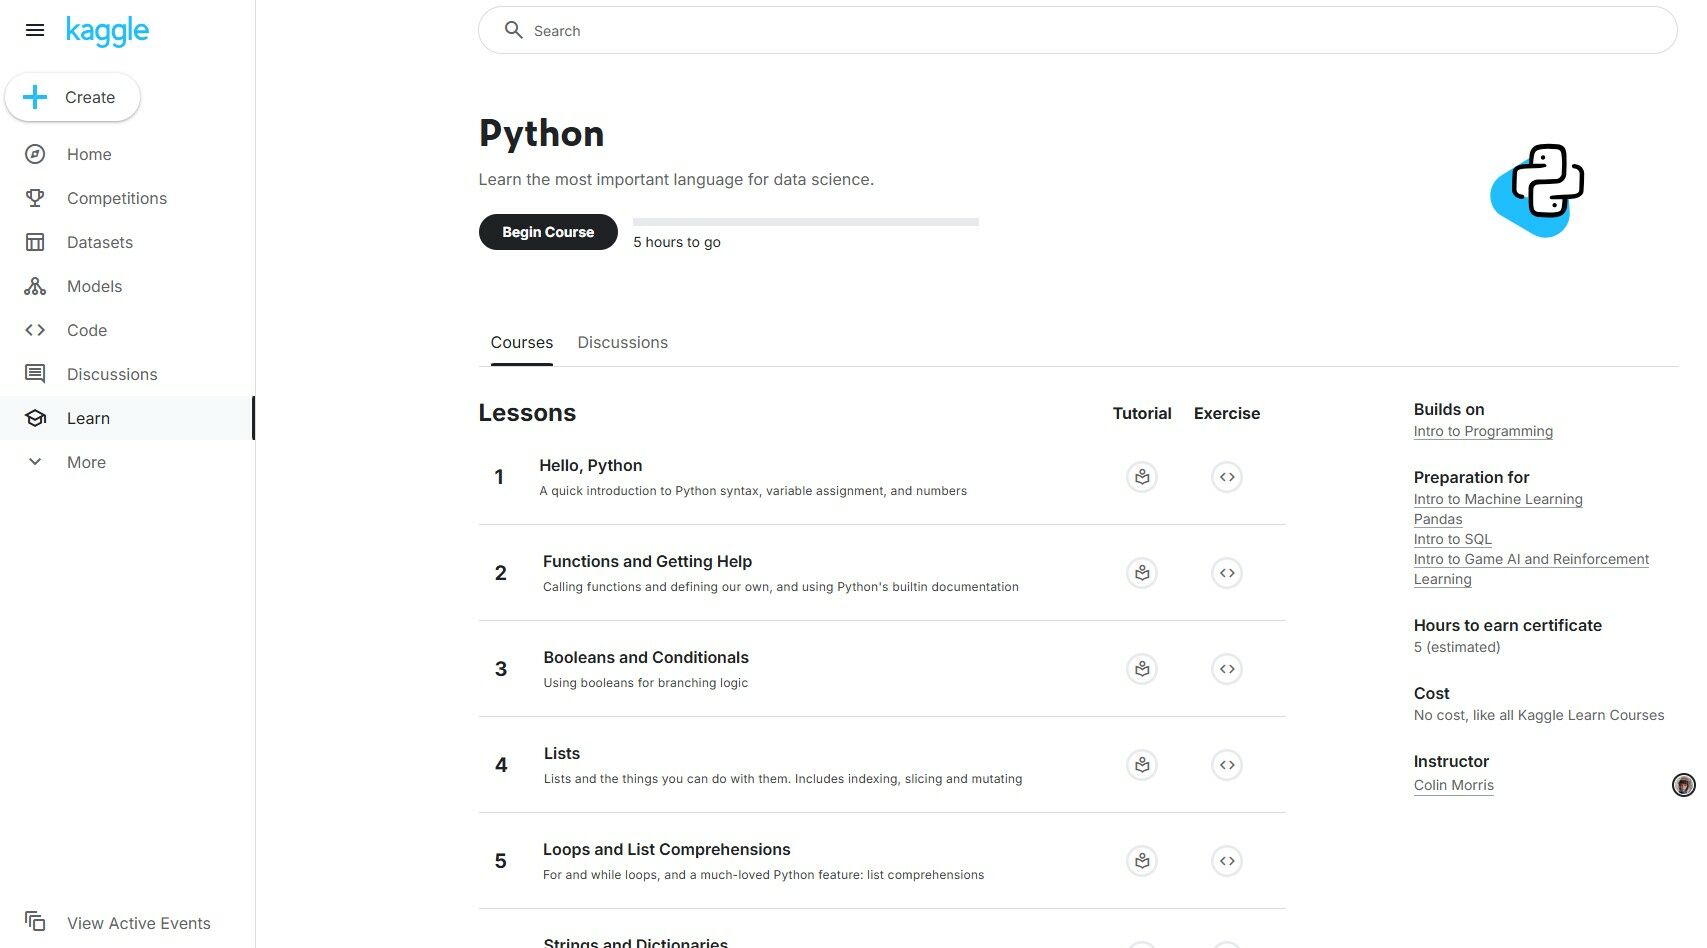The image size is (1707, 948).
Task: Open the hamburger navigation menu
Action: (x=35, y=30)
